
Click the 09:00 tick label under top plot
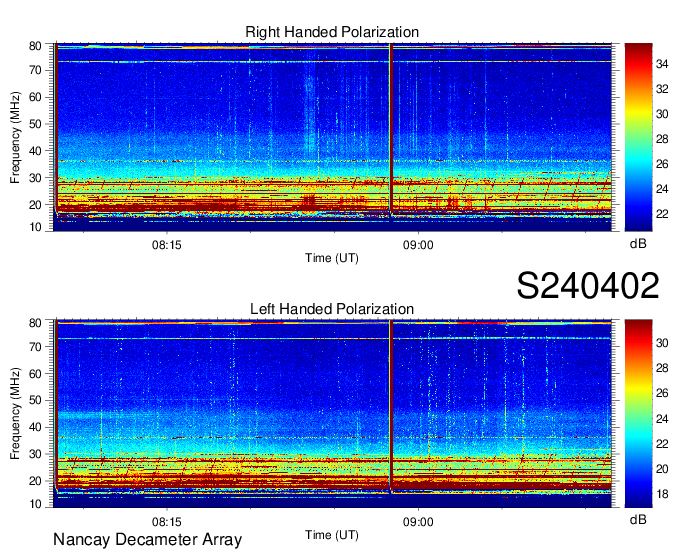point(418,245)
